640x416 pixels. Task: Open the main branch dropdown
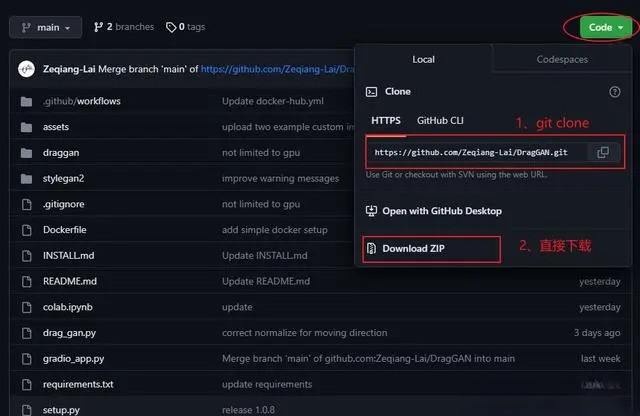point(45,27)
